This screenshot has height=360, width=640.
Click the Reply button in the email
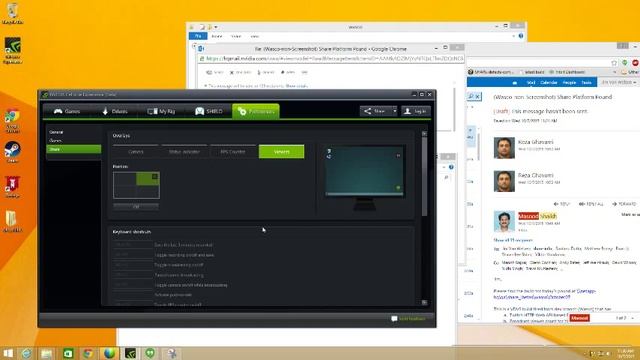(561, 204)
